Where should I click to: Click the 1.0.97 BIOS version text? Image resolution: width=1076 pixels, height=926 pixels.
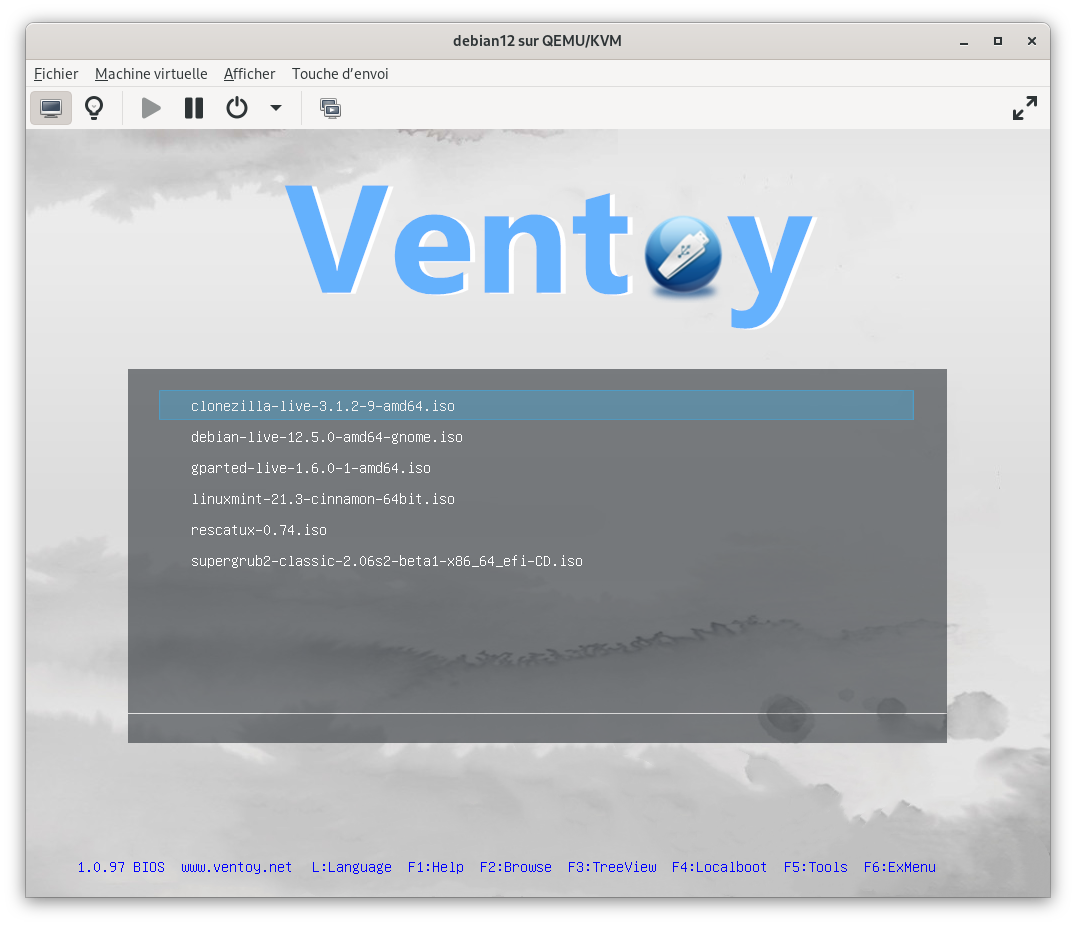point(121,868)
